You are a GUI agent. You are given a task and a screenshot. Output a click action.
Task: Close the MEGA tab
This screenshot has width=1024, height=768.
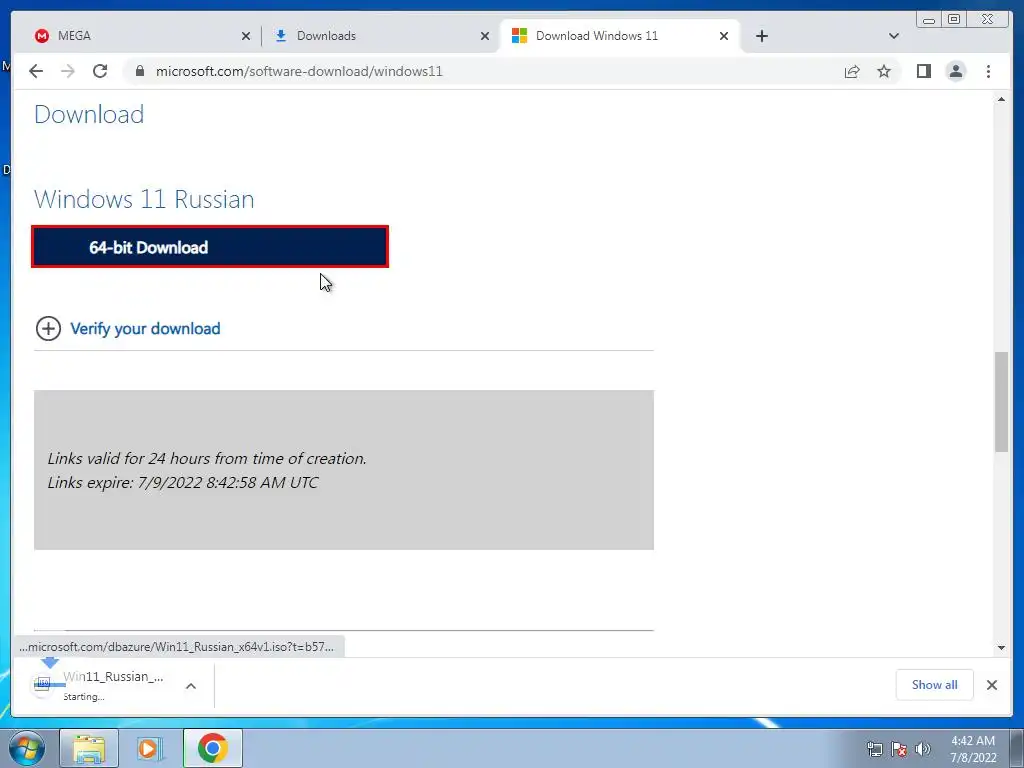246,36
